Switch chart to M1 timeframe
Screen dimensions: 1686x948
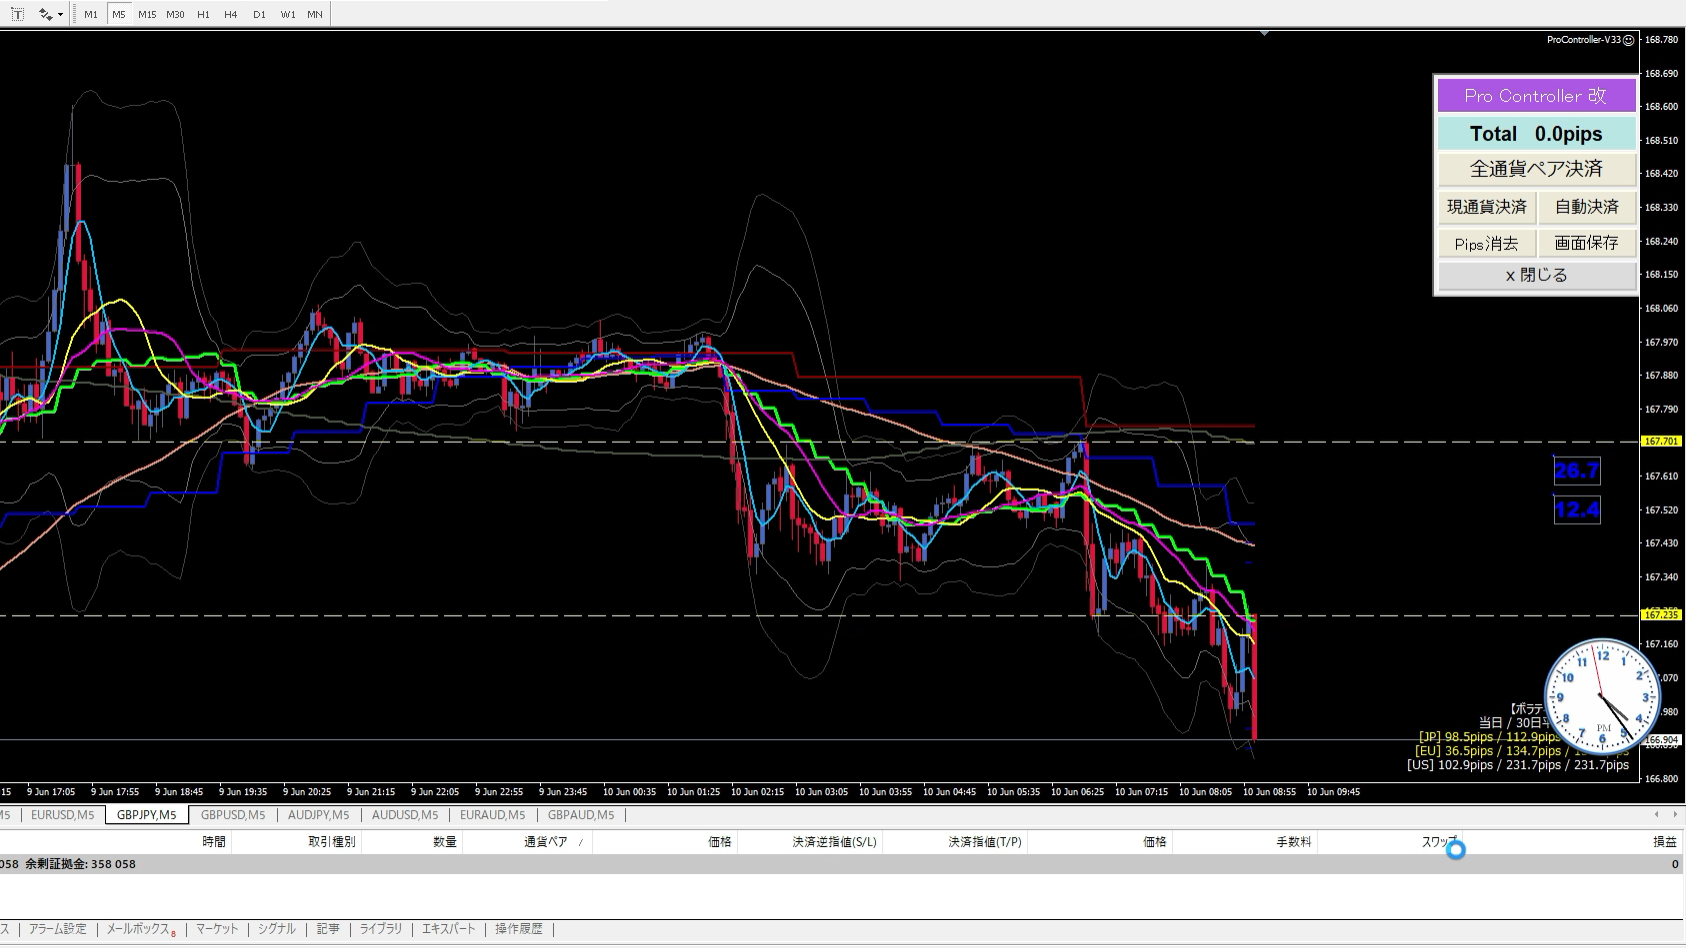[91, 14]
